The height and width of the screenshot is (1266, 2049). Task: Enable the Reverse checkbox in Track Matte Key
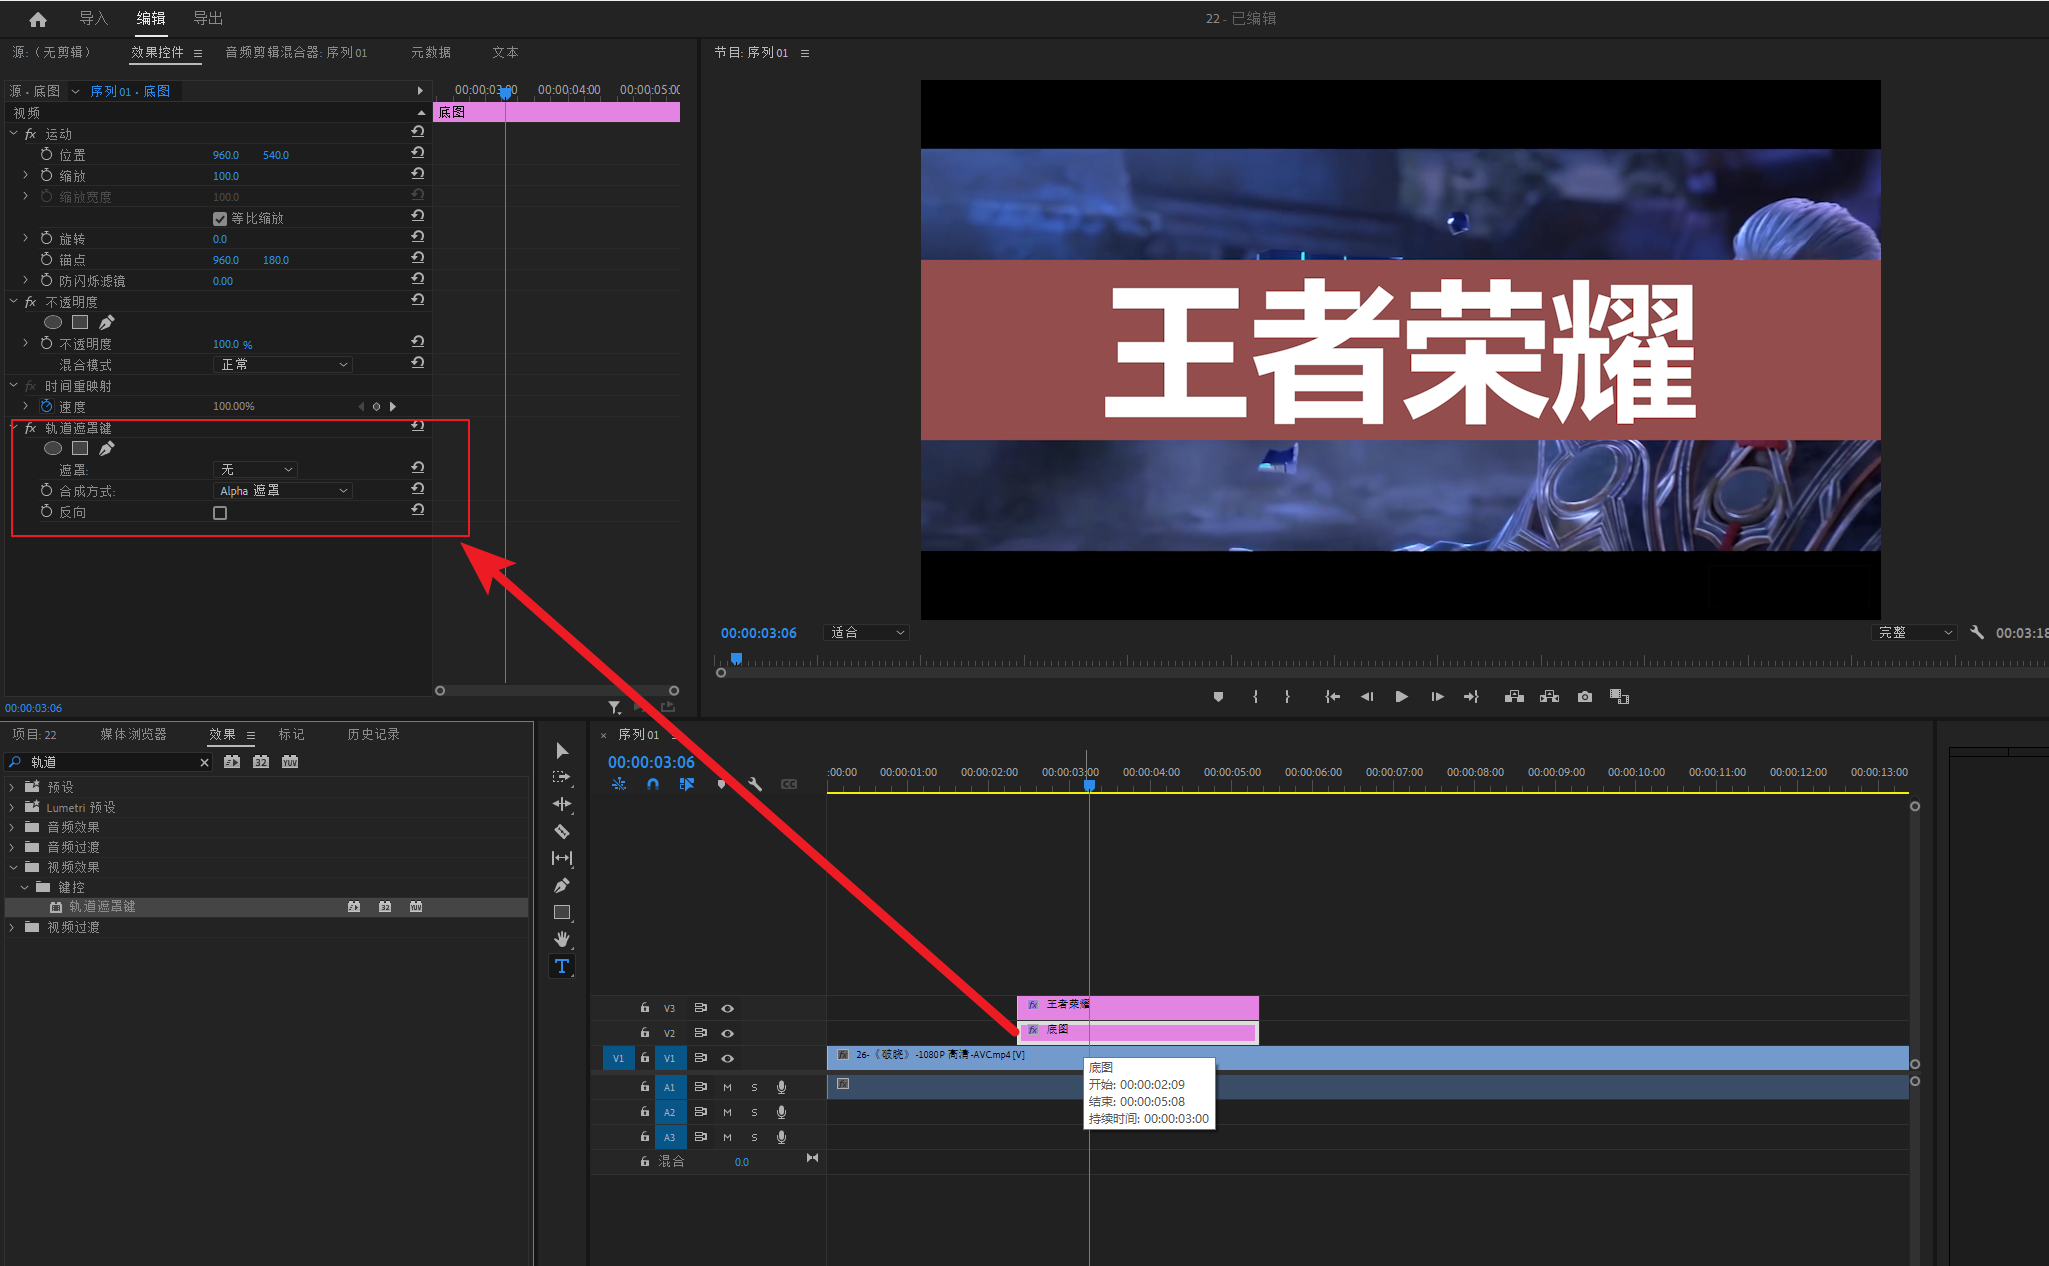[220, 513]
